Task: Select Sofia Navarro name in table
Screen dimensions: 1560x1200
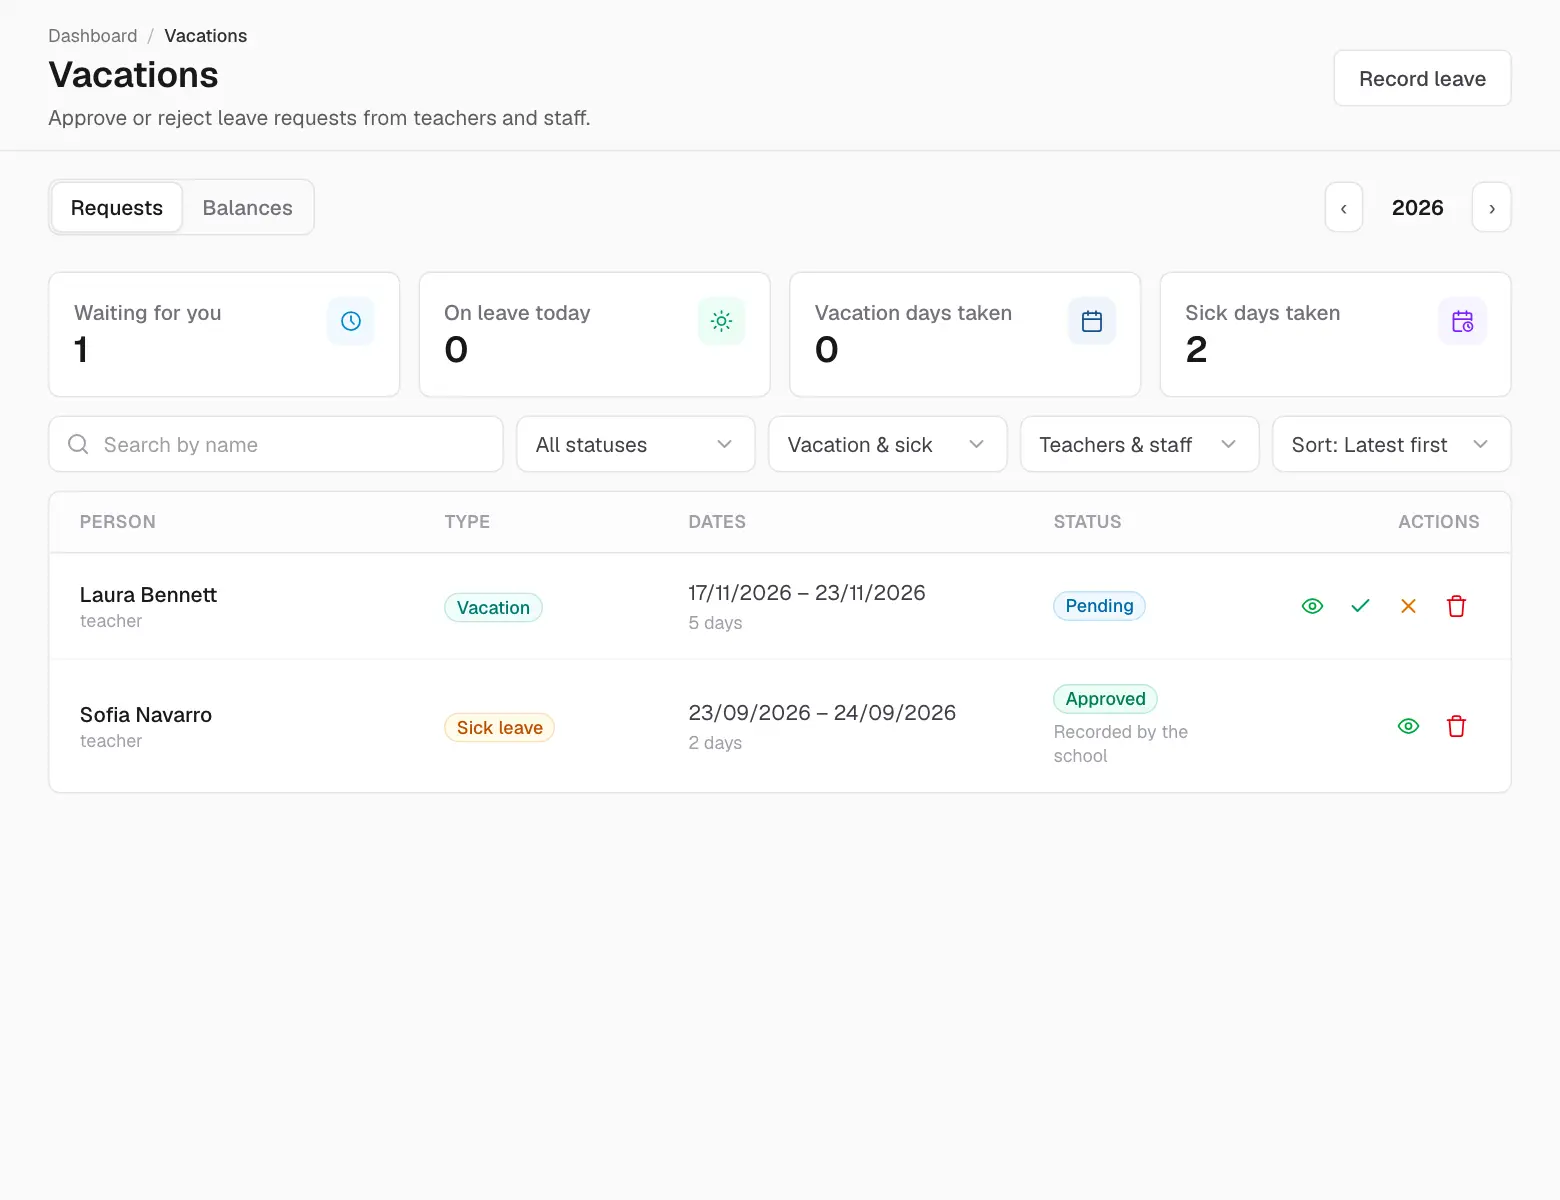Action: 146,715
